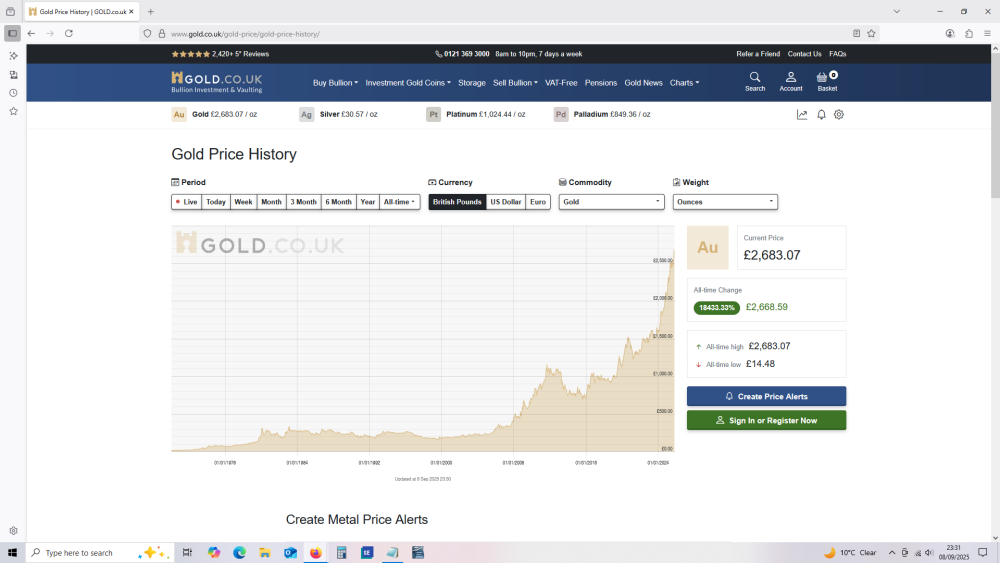The width and height of the screenshot is (1000, 563).
Task: Toggle Firefox reader view icon
Action: click(x=857, y=33)
